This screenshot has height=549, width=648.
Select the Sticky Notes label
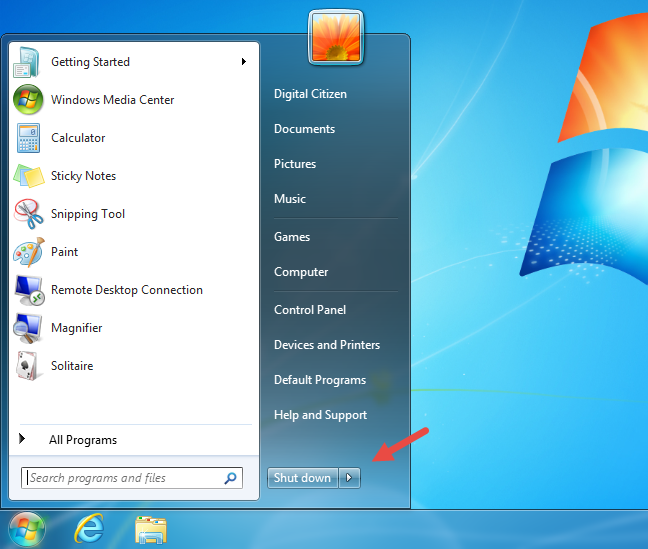tap(83, 176)
